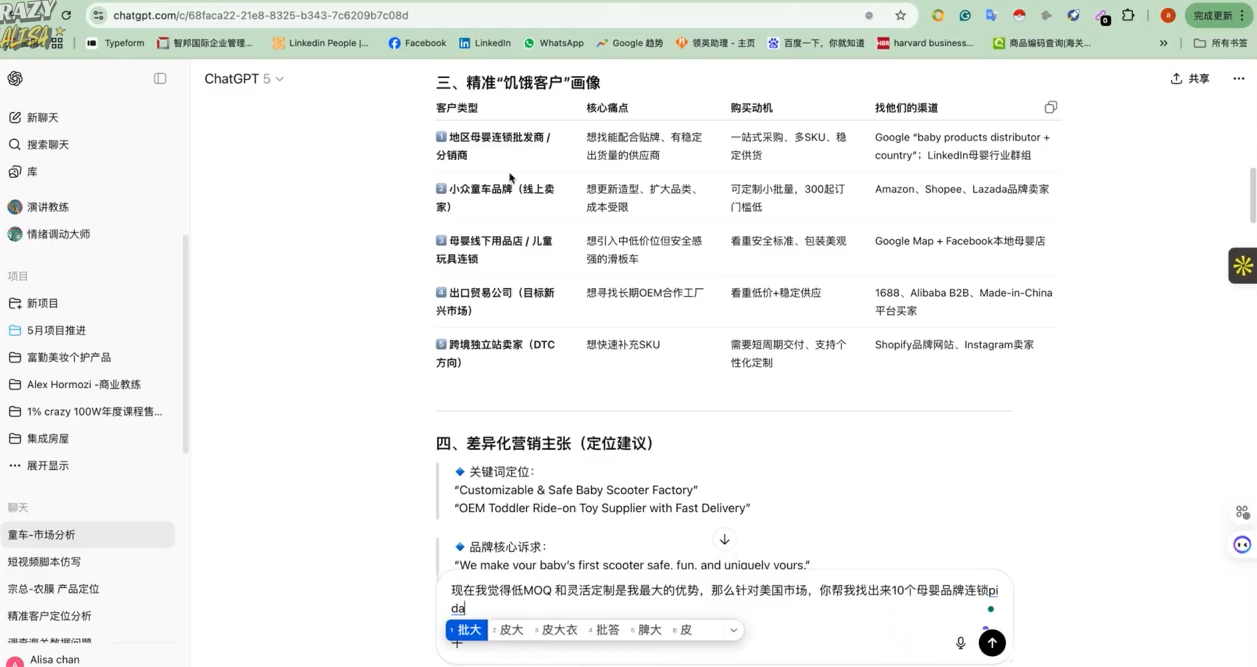
Task: Open the ChatGPT 5 model dropdown
Action: pyautogui.click(x=244, y=78)
